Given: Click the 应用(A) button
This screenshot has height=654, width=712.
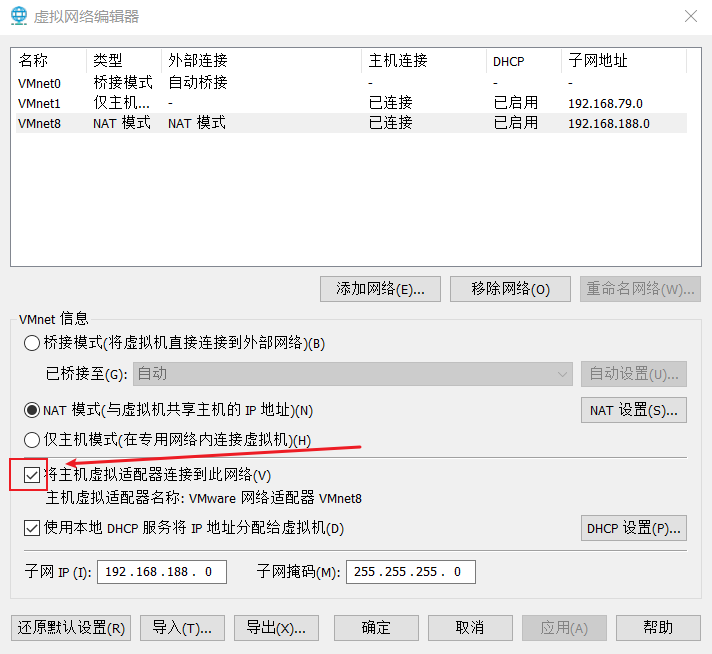Looking at the screenshot, I should click(x=564, y=628).
